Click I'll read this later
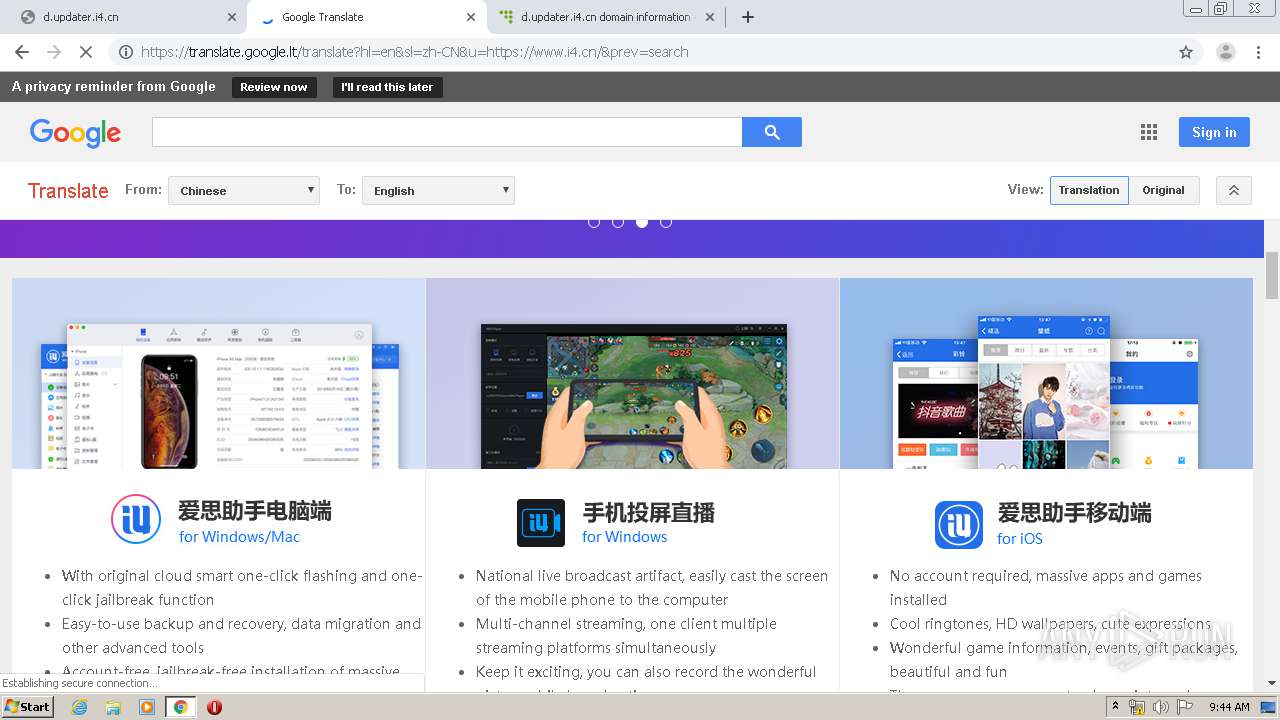The width and height of the screenshot is (1280, 720). 387,87
